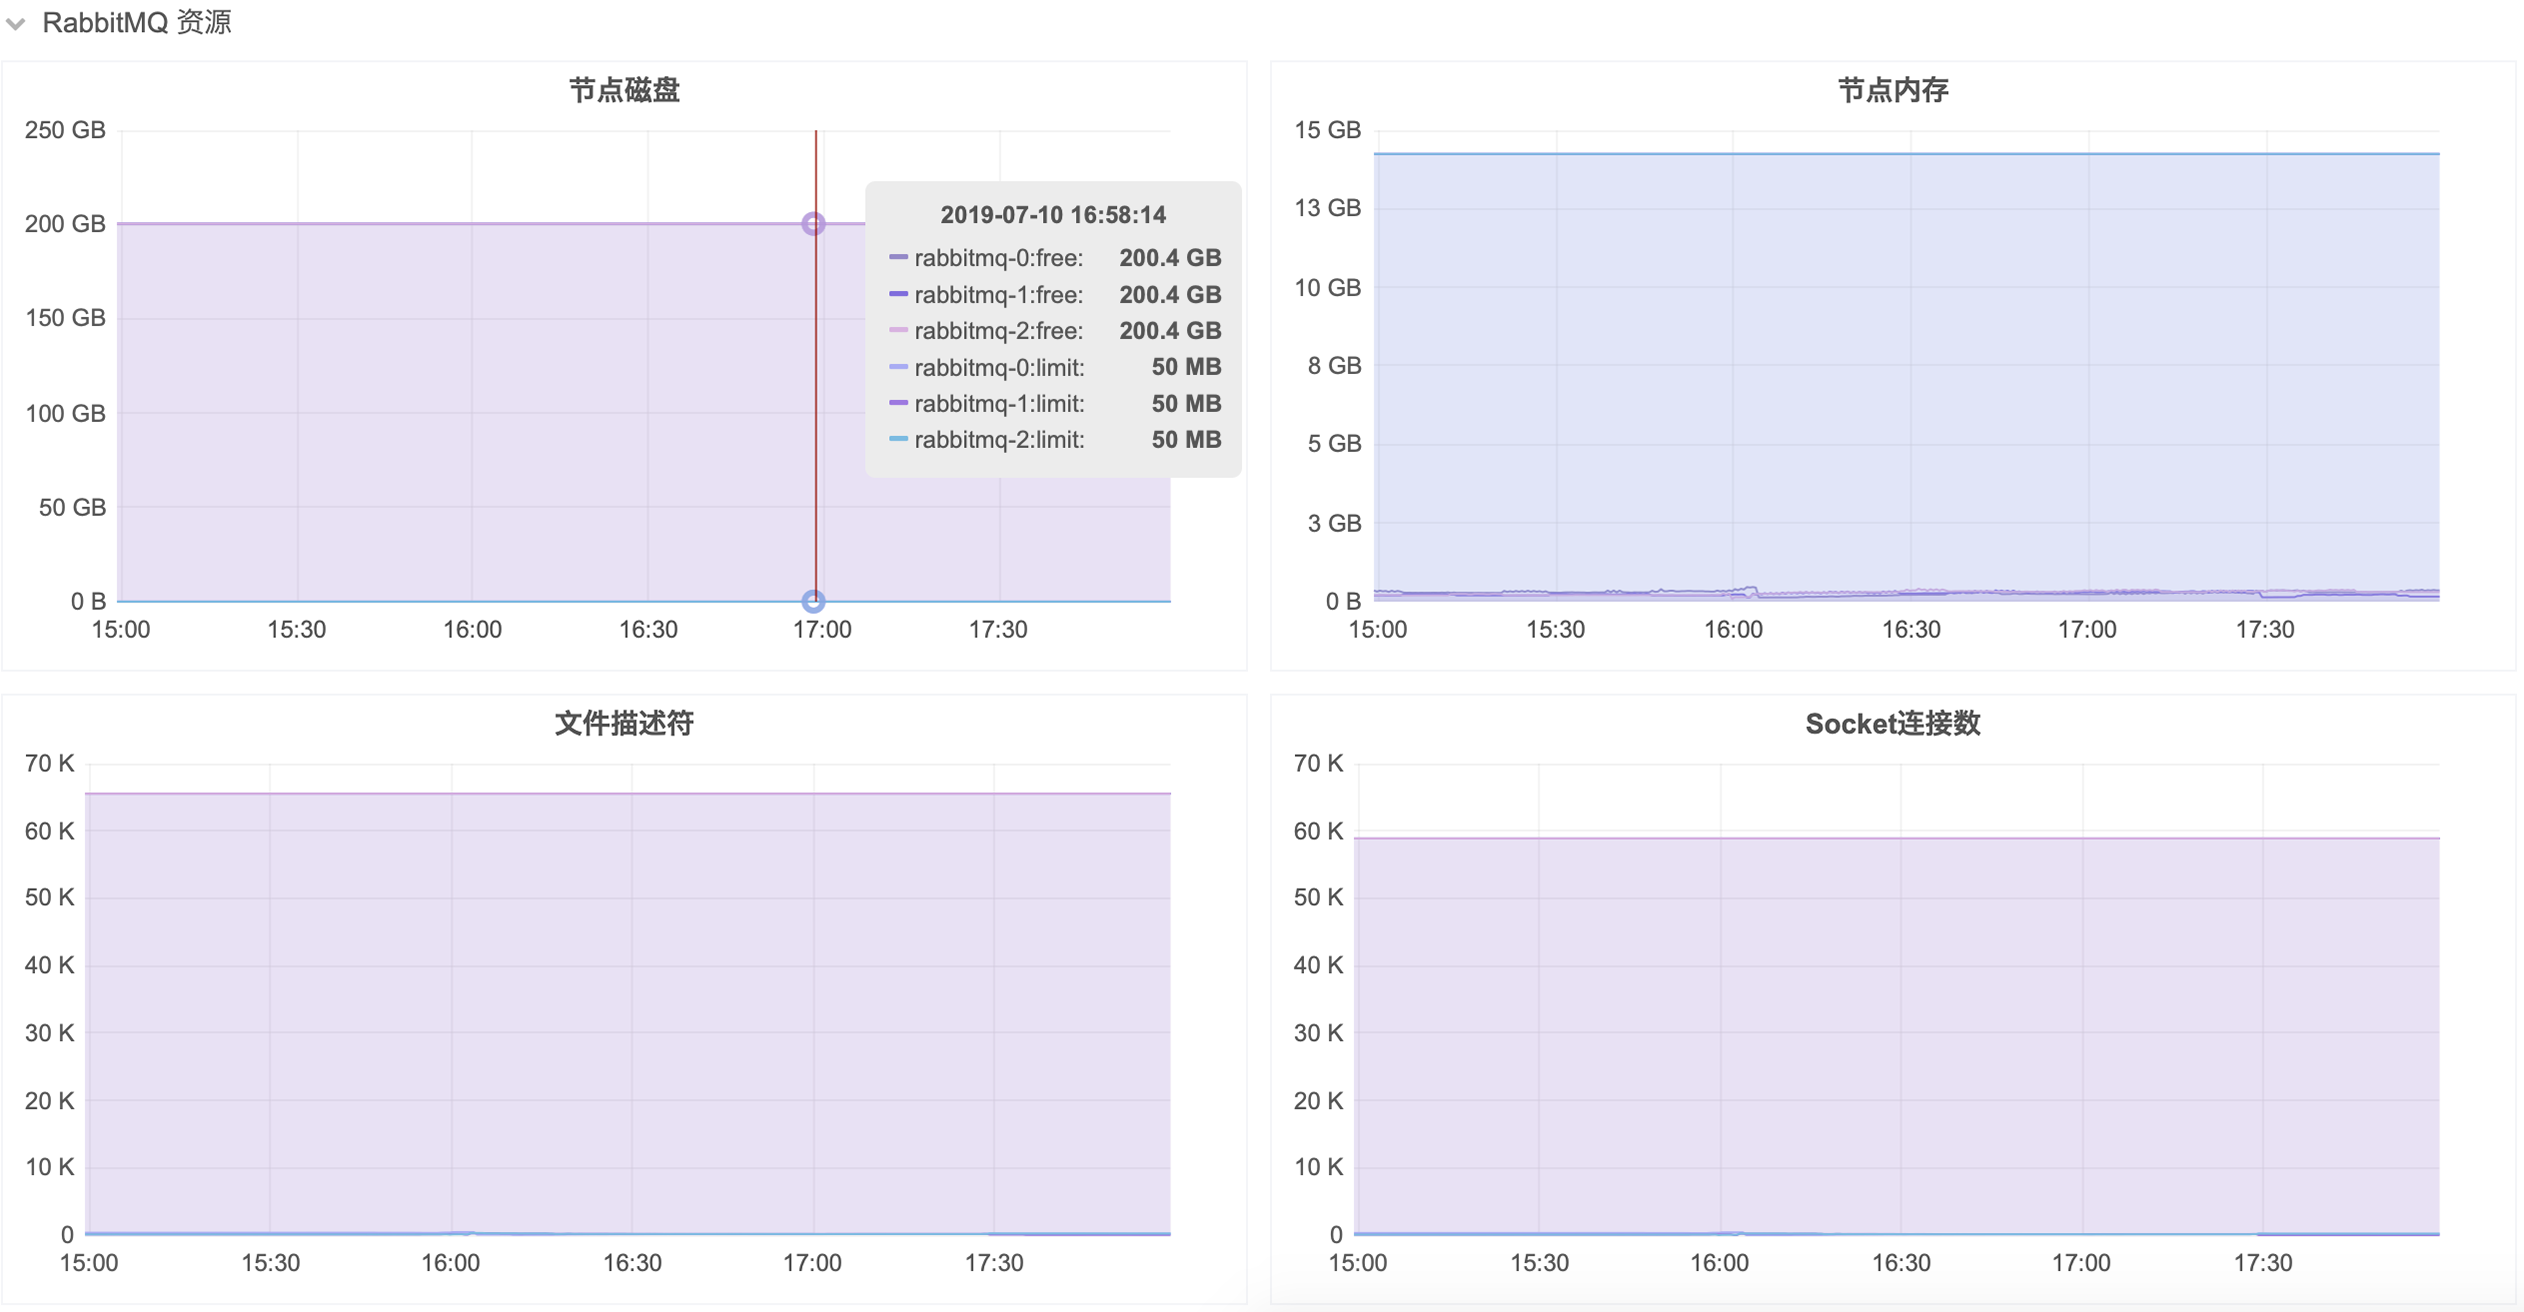Click the 17:30 label on Socket连接数 axis

[x=2262, y=1263]
